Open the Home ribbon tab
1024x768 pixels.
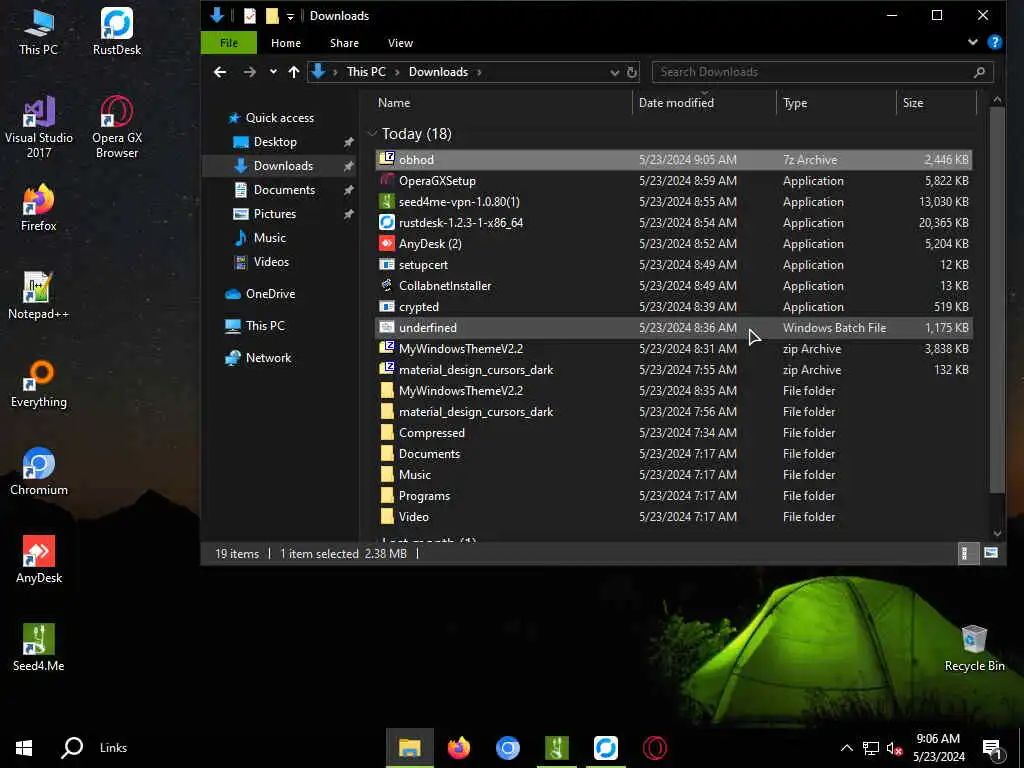(286, 43)
